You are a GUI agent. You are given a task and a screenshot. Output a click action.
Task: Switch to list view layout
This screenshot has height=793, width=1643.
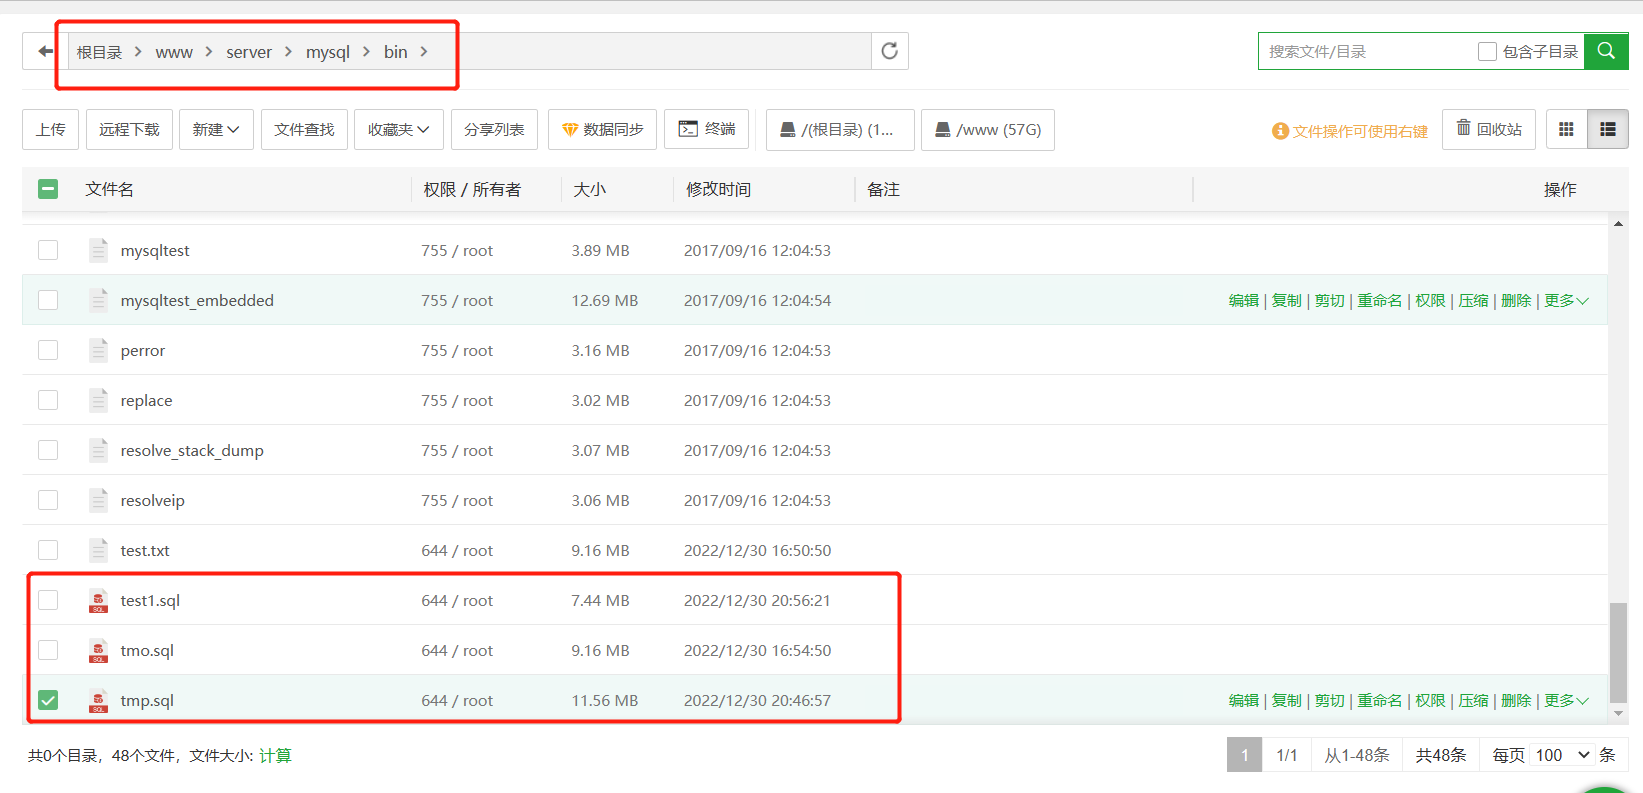pyautogui.click(x=1607, y=130)
